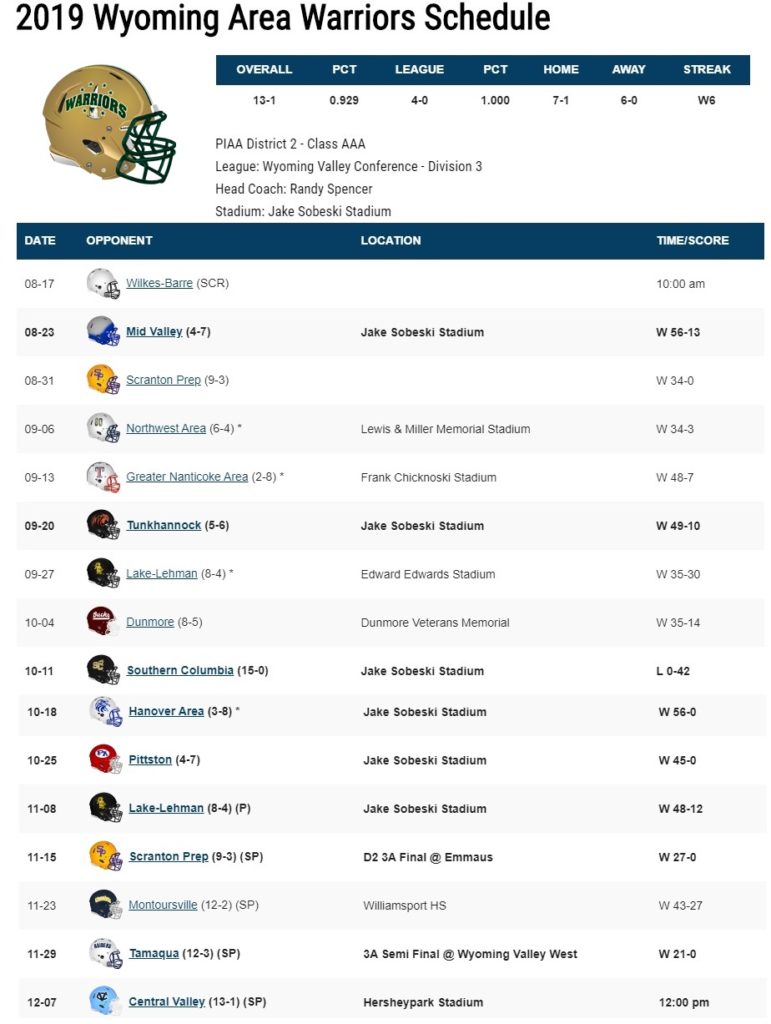Click the LOCATION column header

[x=390, y=240]
